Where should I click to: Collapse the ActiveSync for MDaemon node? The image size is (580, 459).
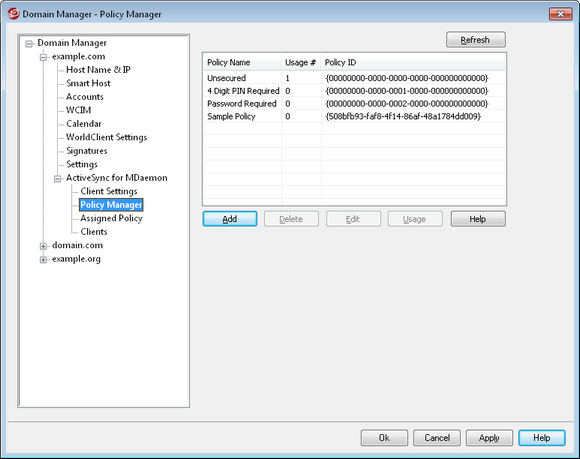pyautogui.click(x=57, y=179)
